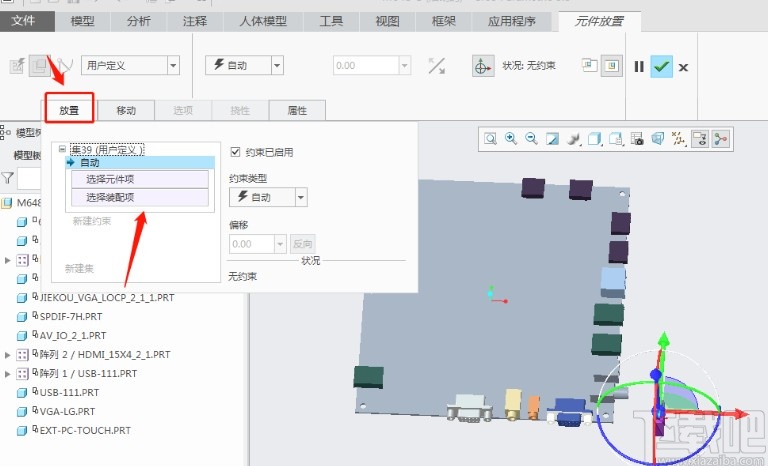Open the Automatic constraint dropdown in the dashboard
Image resolution: width=768 pixels, height=466 pixels.
tap(277, 65)
